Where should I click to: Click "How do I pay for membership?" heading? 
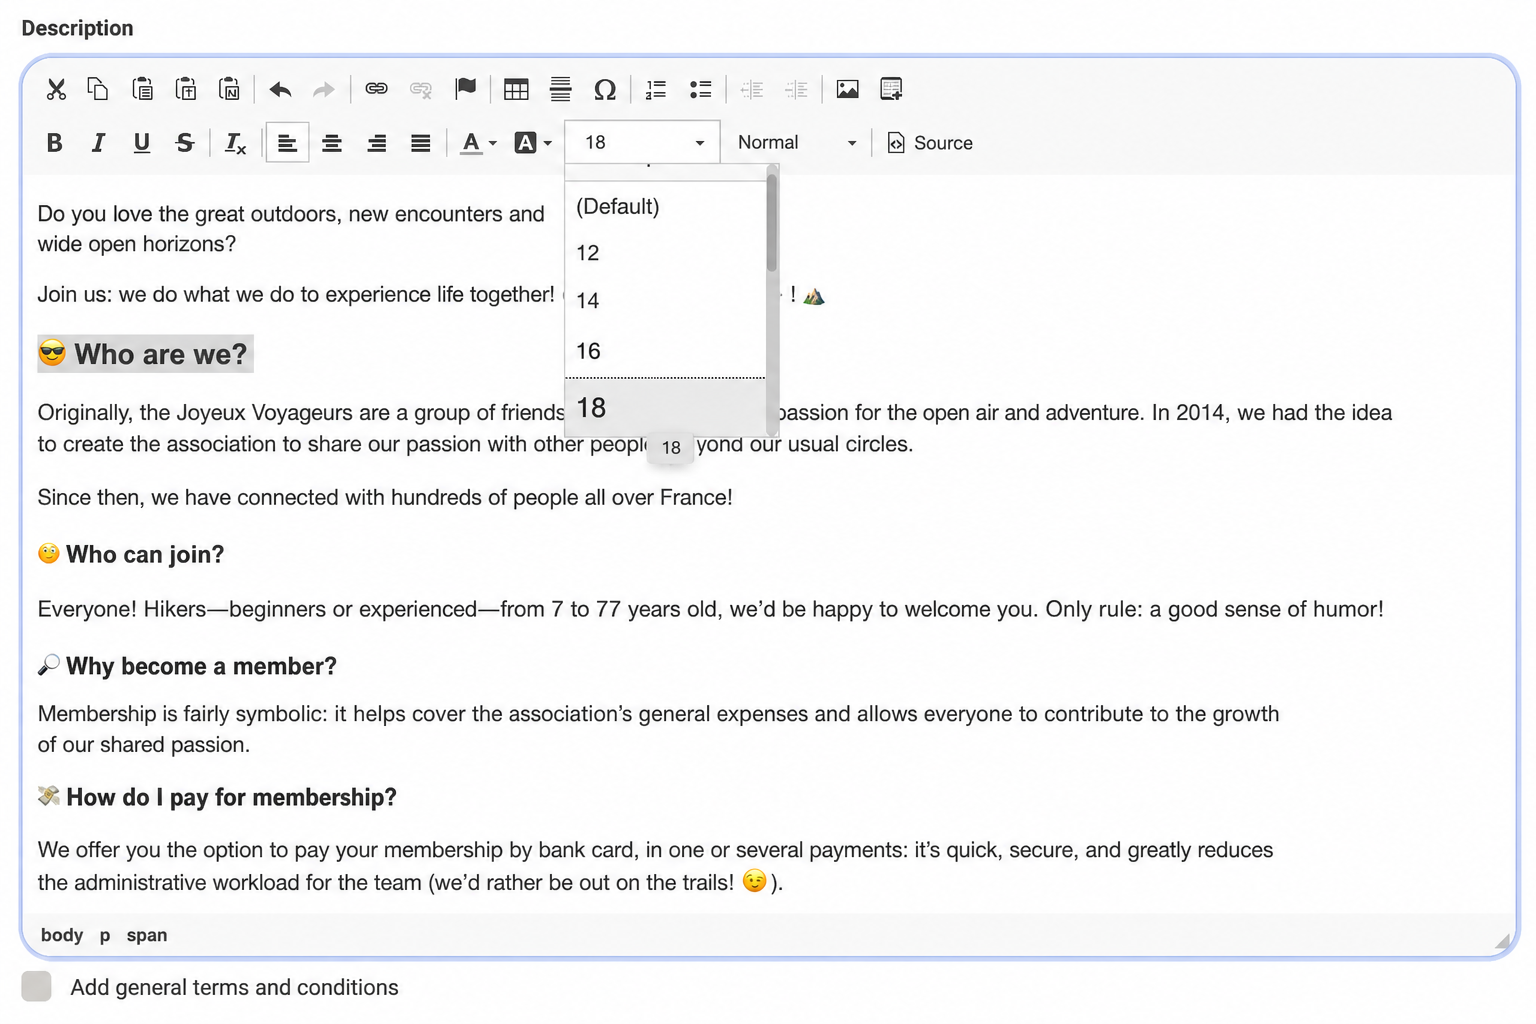[x=217, y=797]
